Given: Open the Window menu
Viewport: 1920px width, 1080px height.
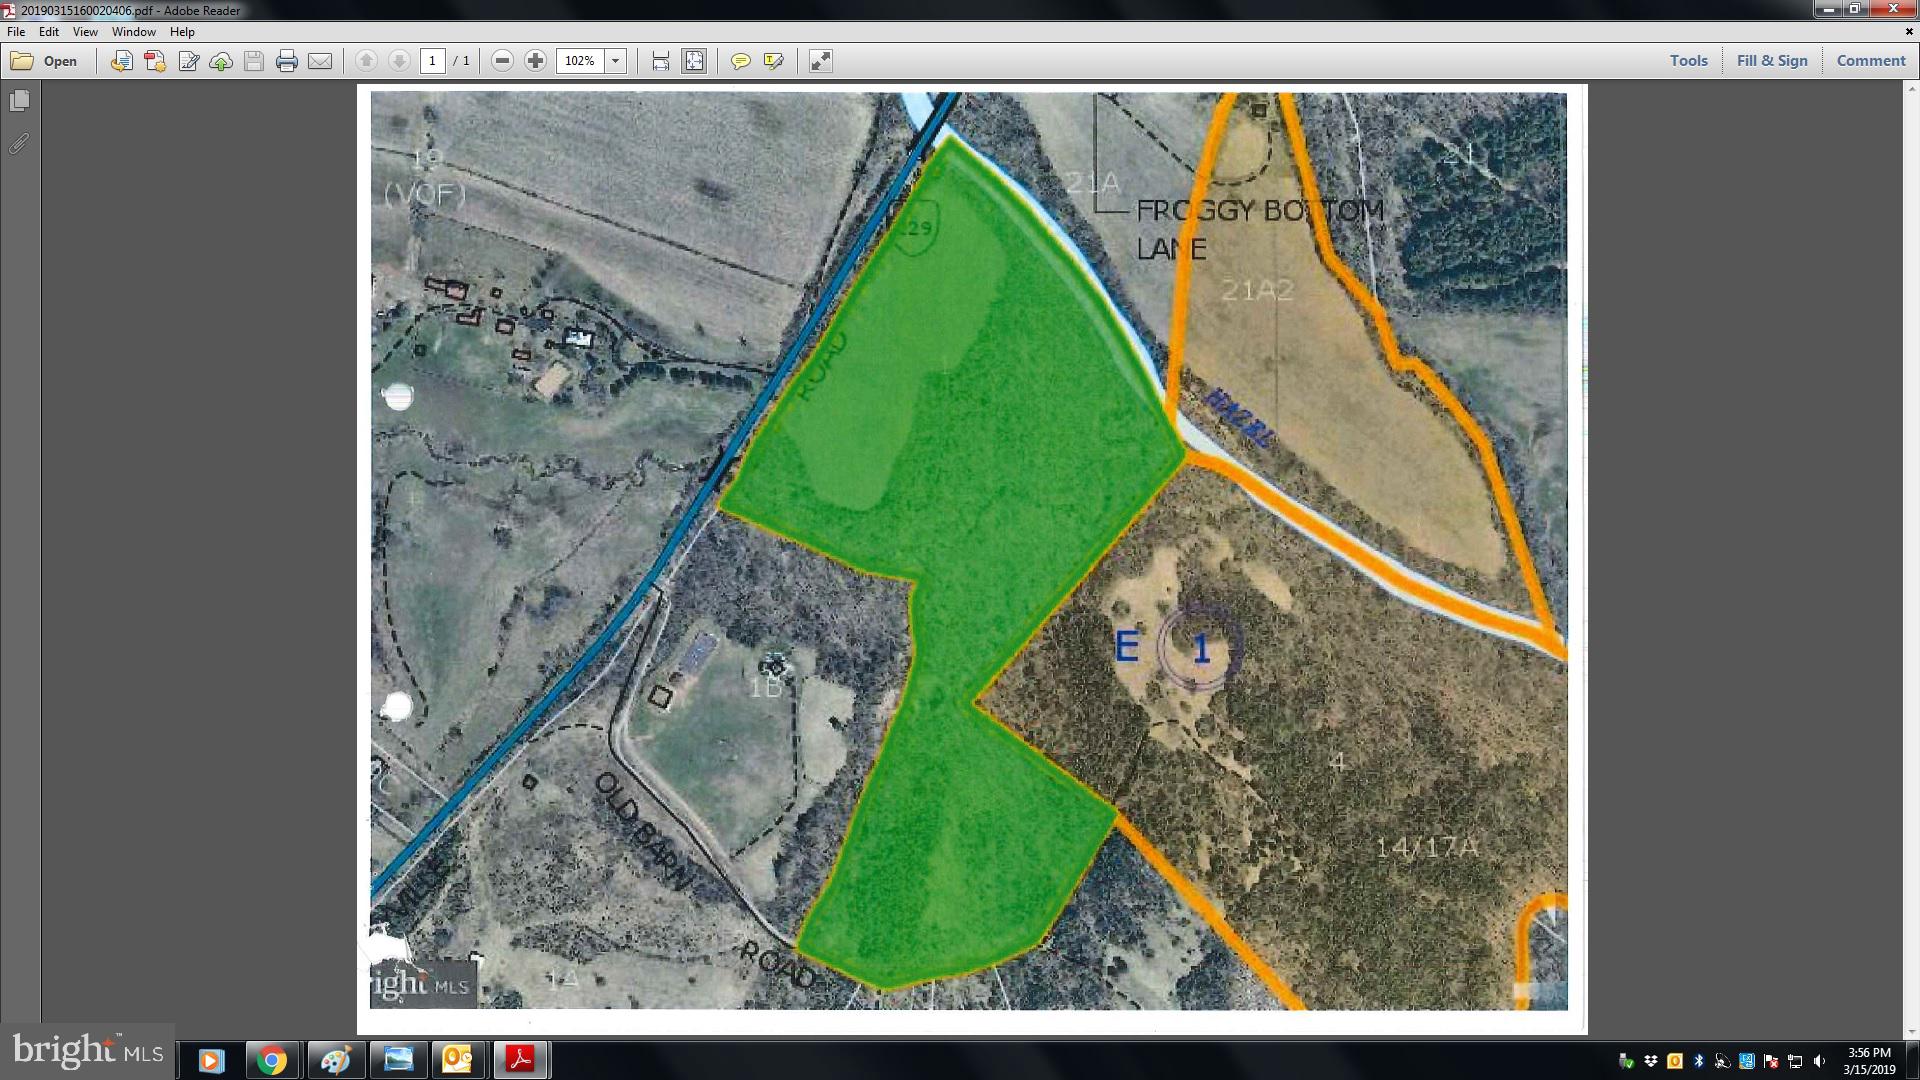Looking at the screenshot, I should tap(133, 32).
